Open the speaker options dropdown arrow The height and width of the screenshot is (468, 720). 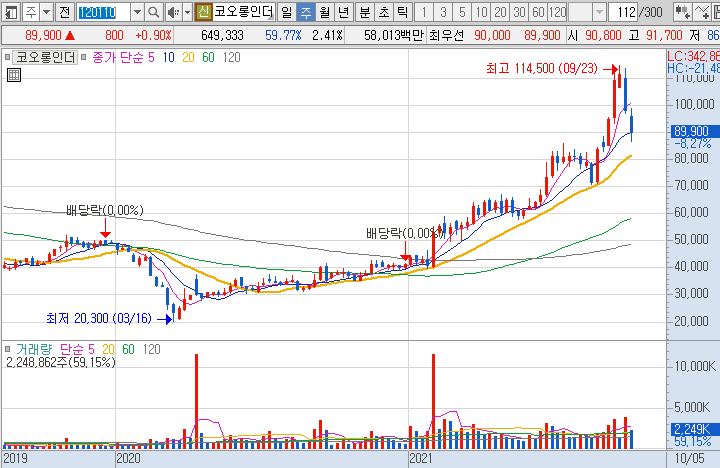187,12
